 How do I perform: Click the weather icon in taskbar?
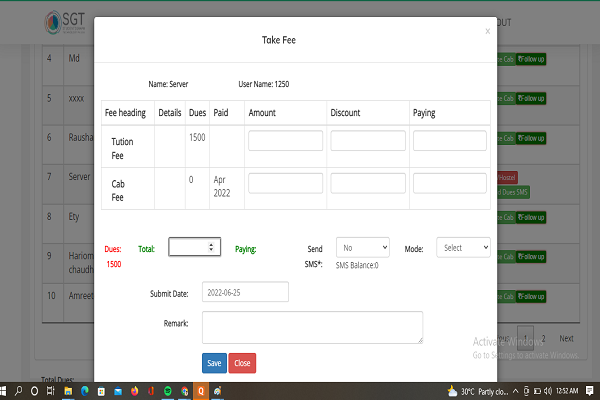coord(453,390)
